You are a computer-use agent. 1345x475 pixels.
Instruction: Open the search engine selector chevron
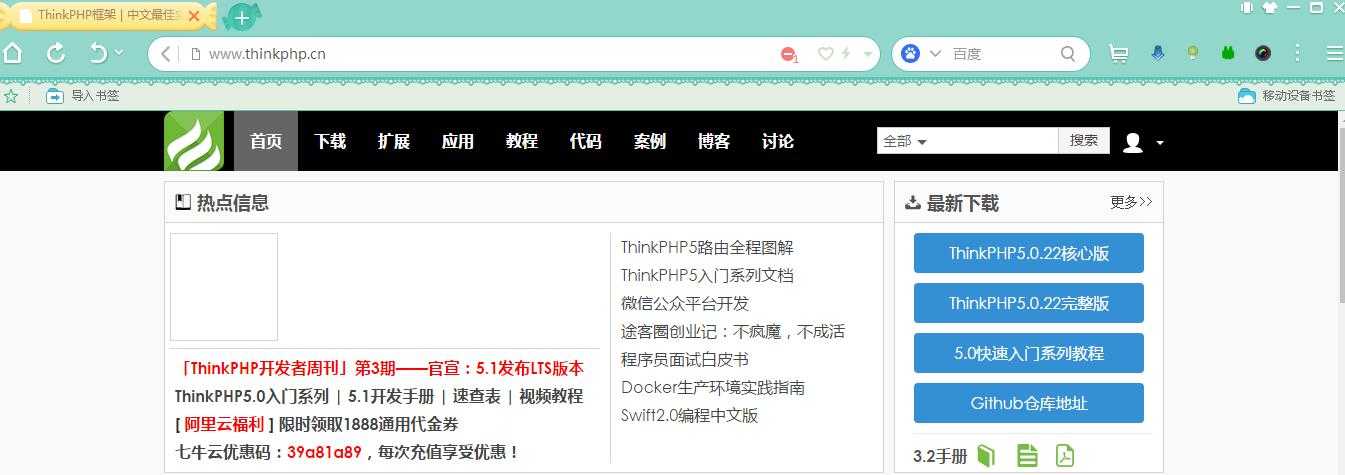935,54
